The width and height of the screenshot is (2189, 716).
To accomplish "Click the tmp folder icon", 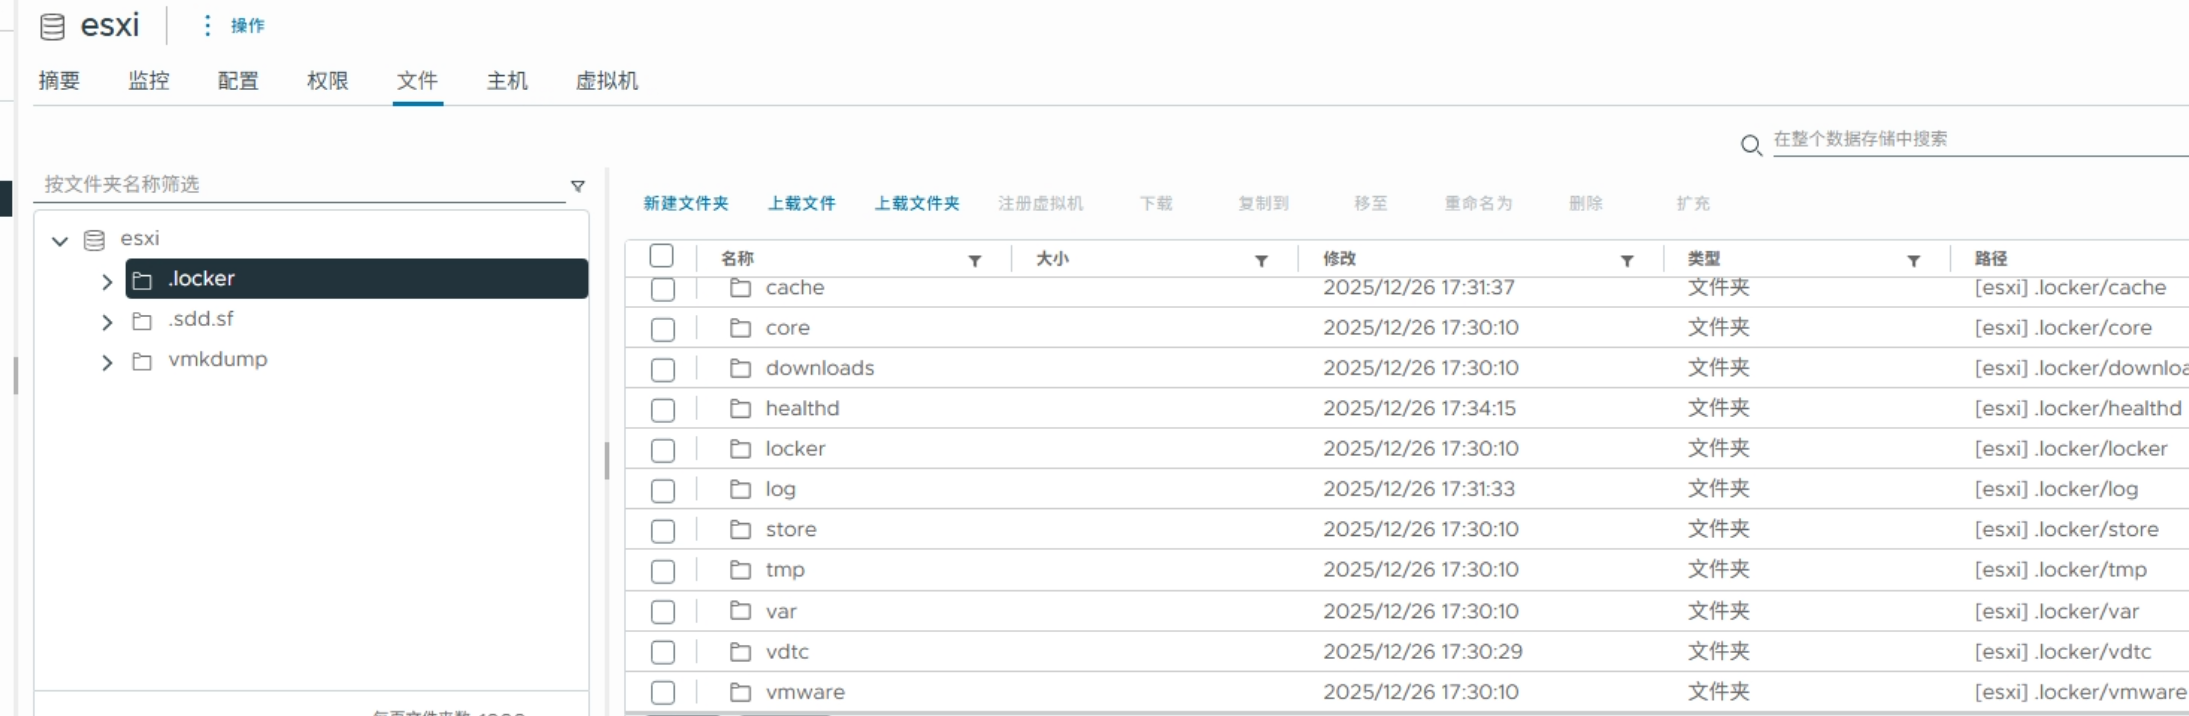I will (740, 570).
